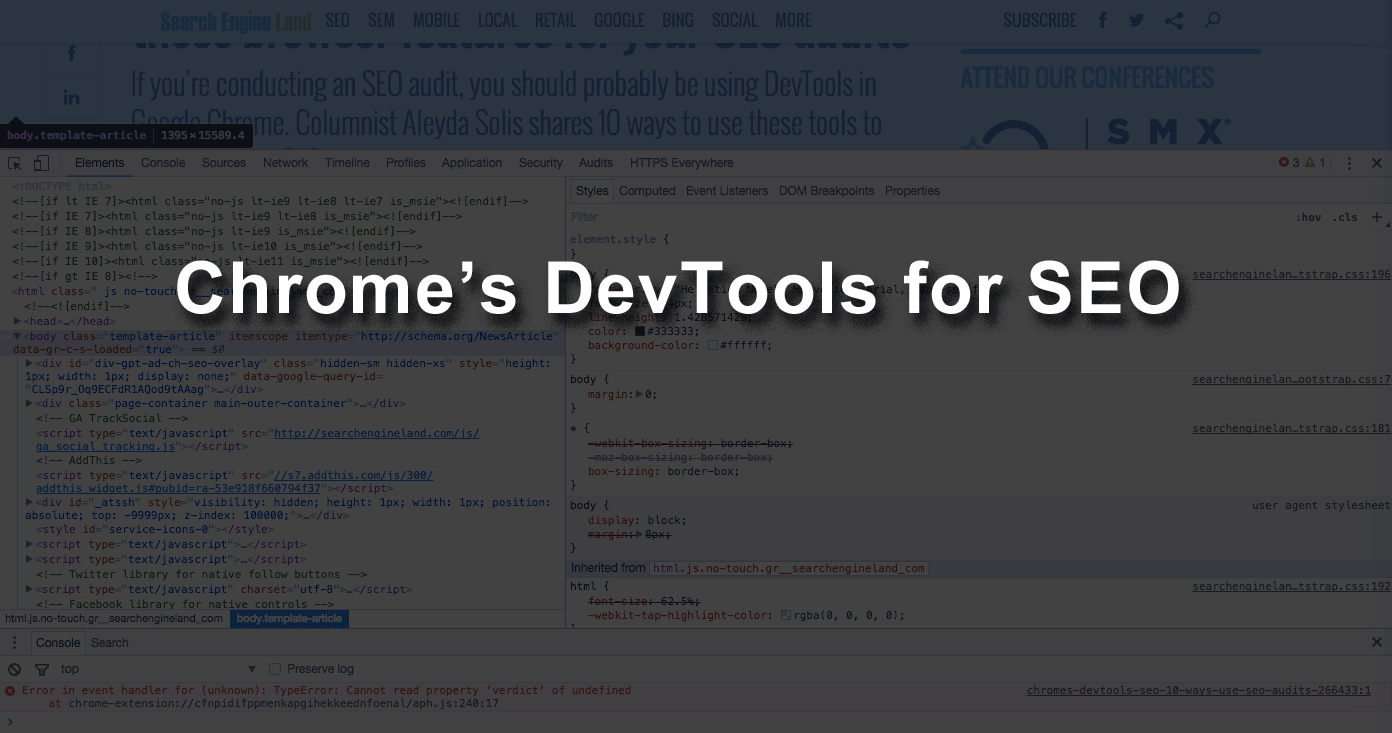The image size is (1392, 733).
Task: Focus the console prompt input line
Action: (700, 721)
